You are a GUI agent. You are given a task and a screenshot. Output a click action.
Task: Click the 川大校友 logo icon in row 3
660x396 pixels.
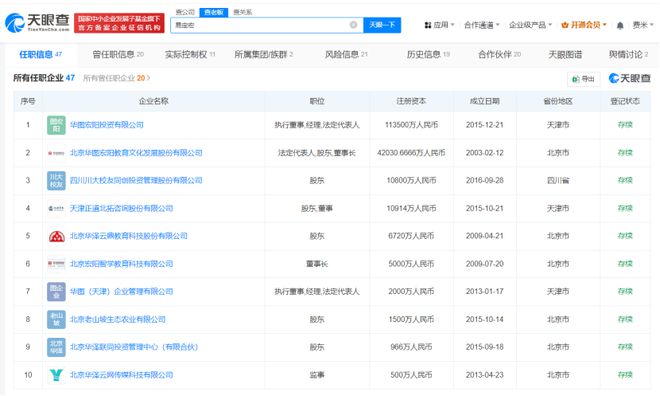(x=56, y=181)
